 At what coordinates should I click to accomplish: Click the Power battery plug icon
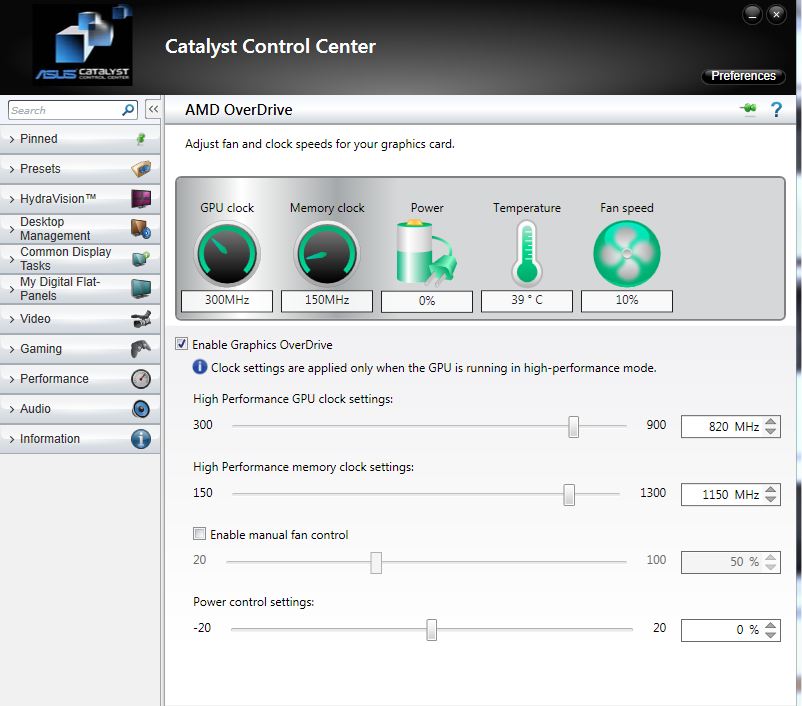tap(426, 253)
